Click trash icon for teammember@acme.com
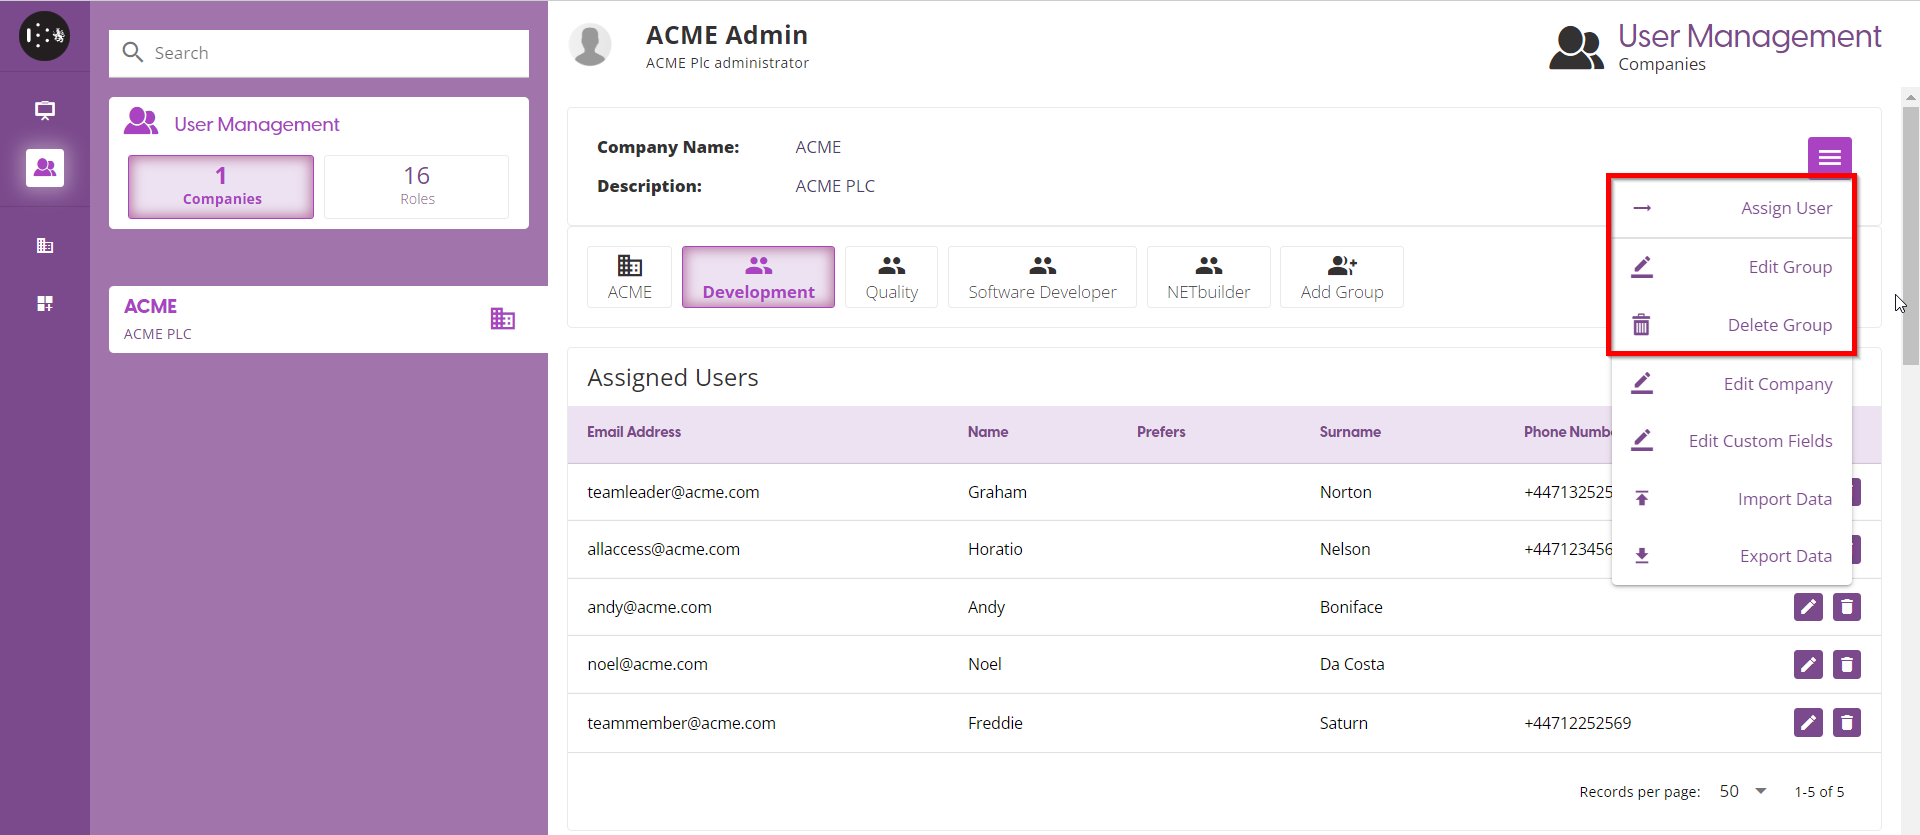This screenshot has height=835, width=1920. (x=1846, y=723)
